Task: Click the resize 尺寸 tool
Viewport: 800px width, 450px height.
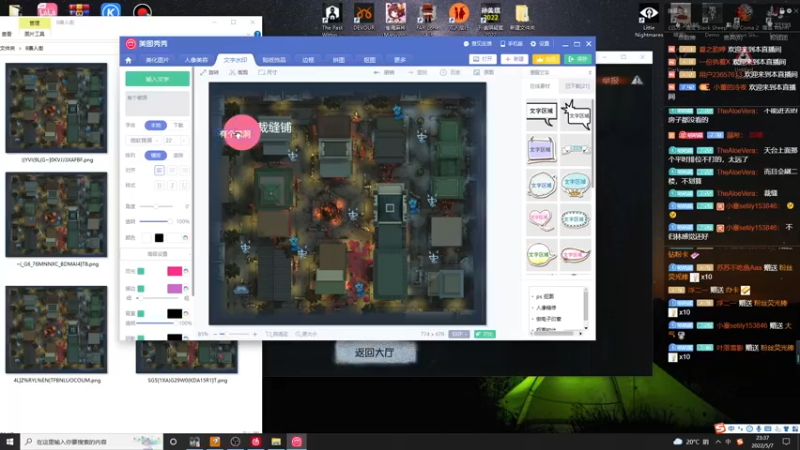Action: tap(268, 72)
